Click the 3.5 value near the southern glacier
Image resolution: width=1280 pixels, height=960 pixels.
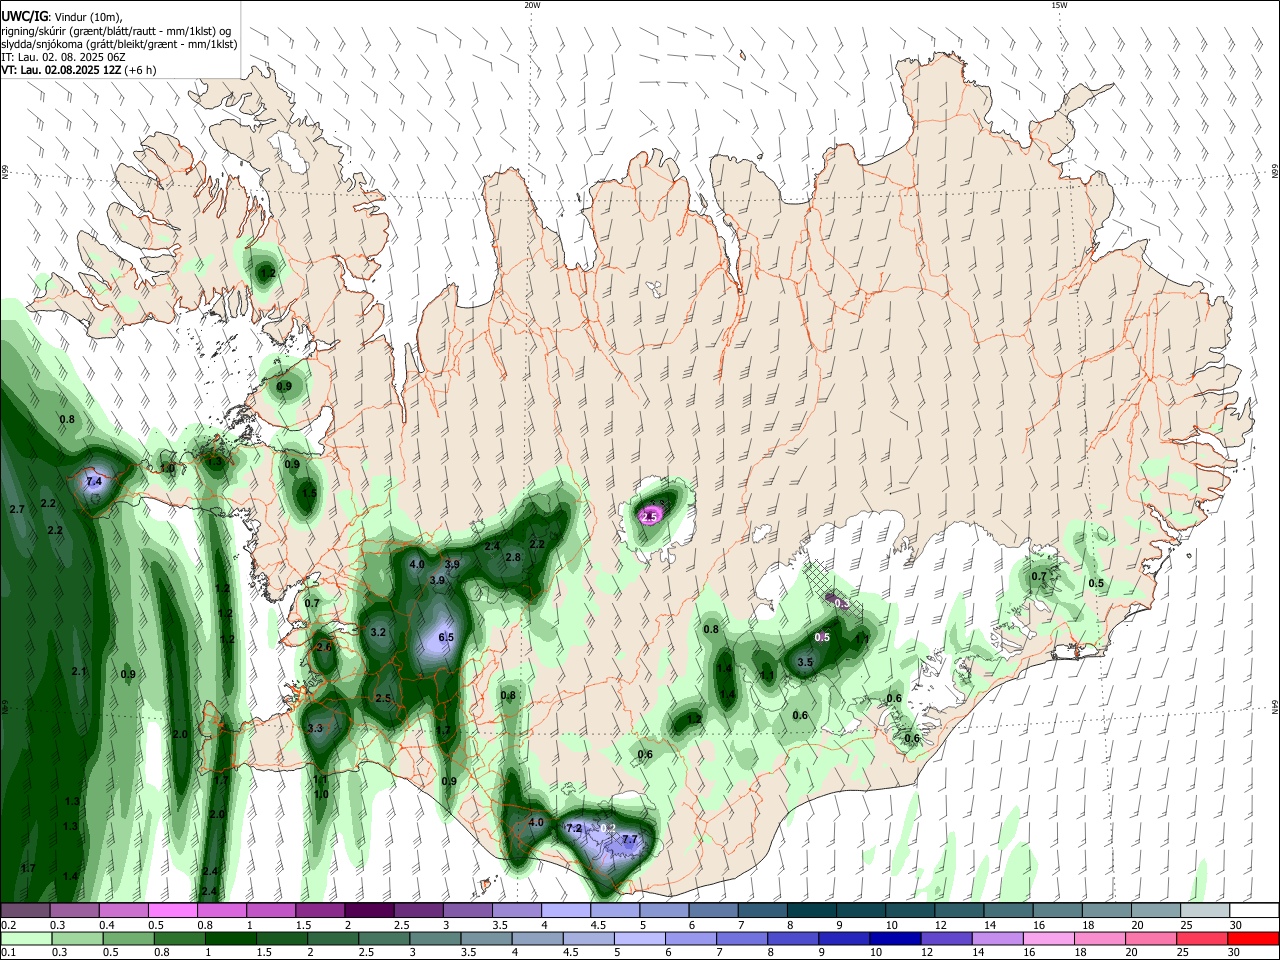tap(805, 662)
